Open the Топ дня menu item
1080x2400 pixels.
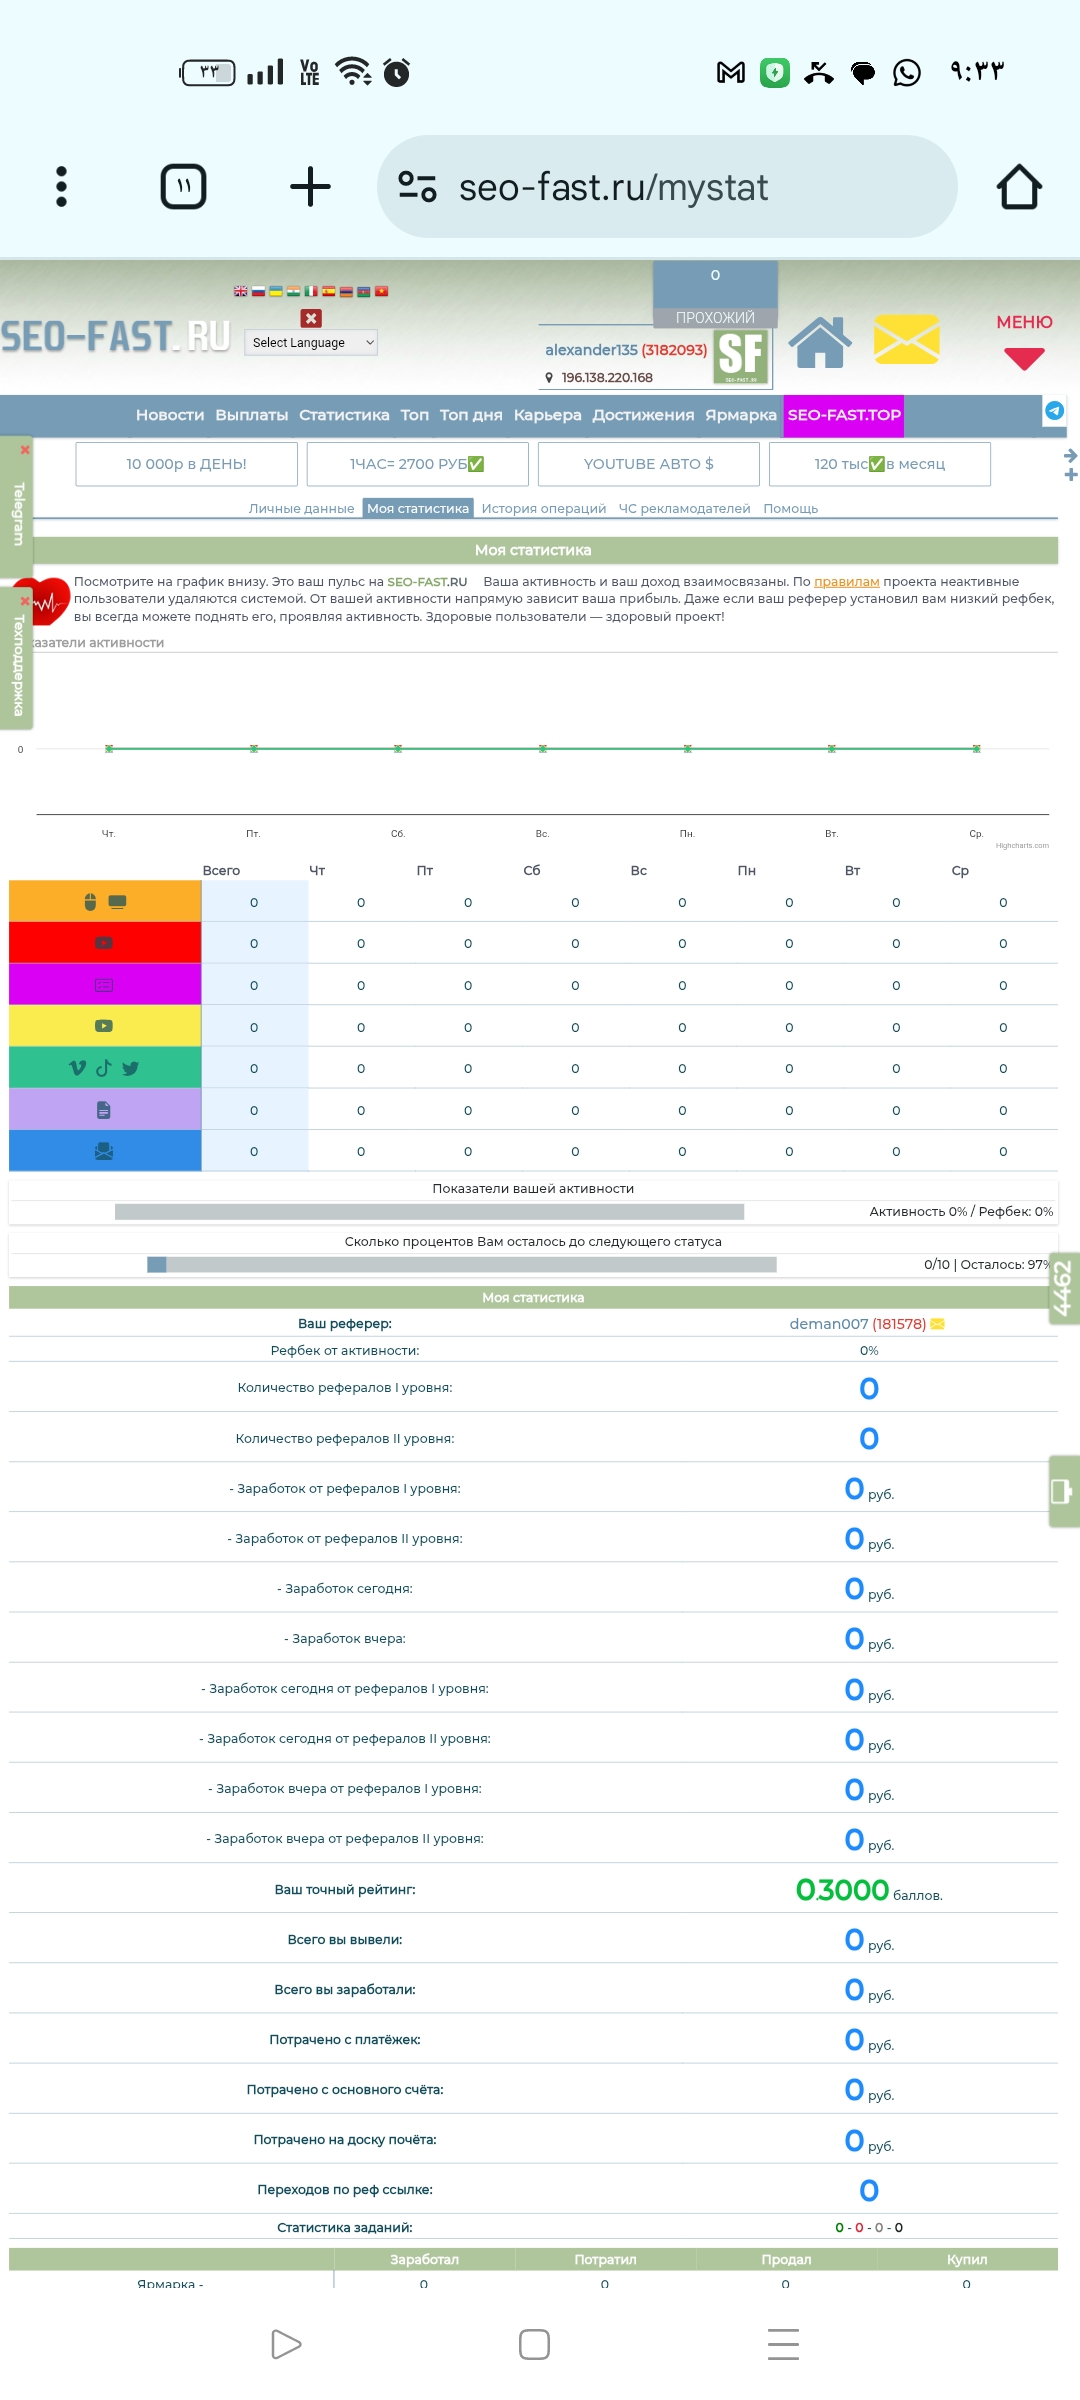click(471, 415)
